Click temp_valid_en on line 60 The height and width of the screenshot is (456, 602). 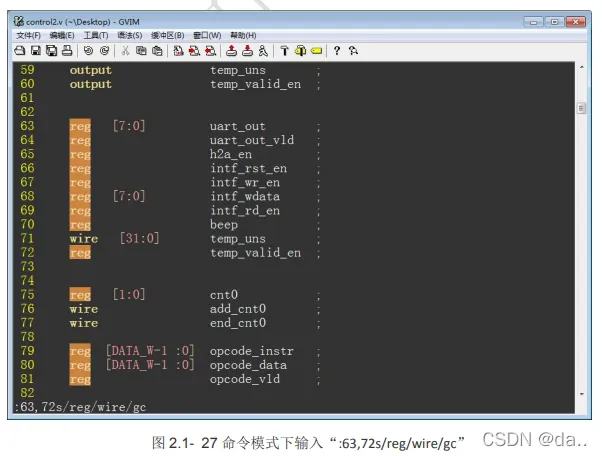click(256, 84)
